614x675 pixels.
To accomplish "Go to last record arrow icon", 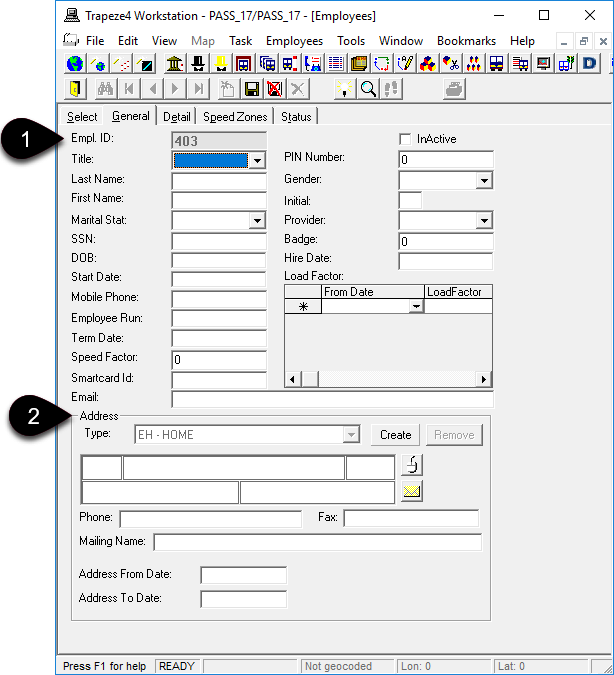I will tap(198, 89).
